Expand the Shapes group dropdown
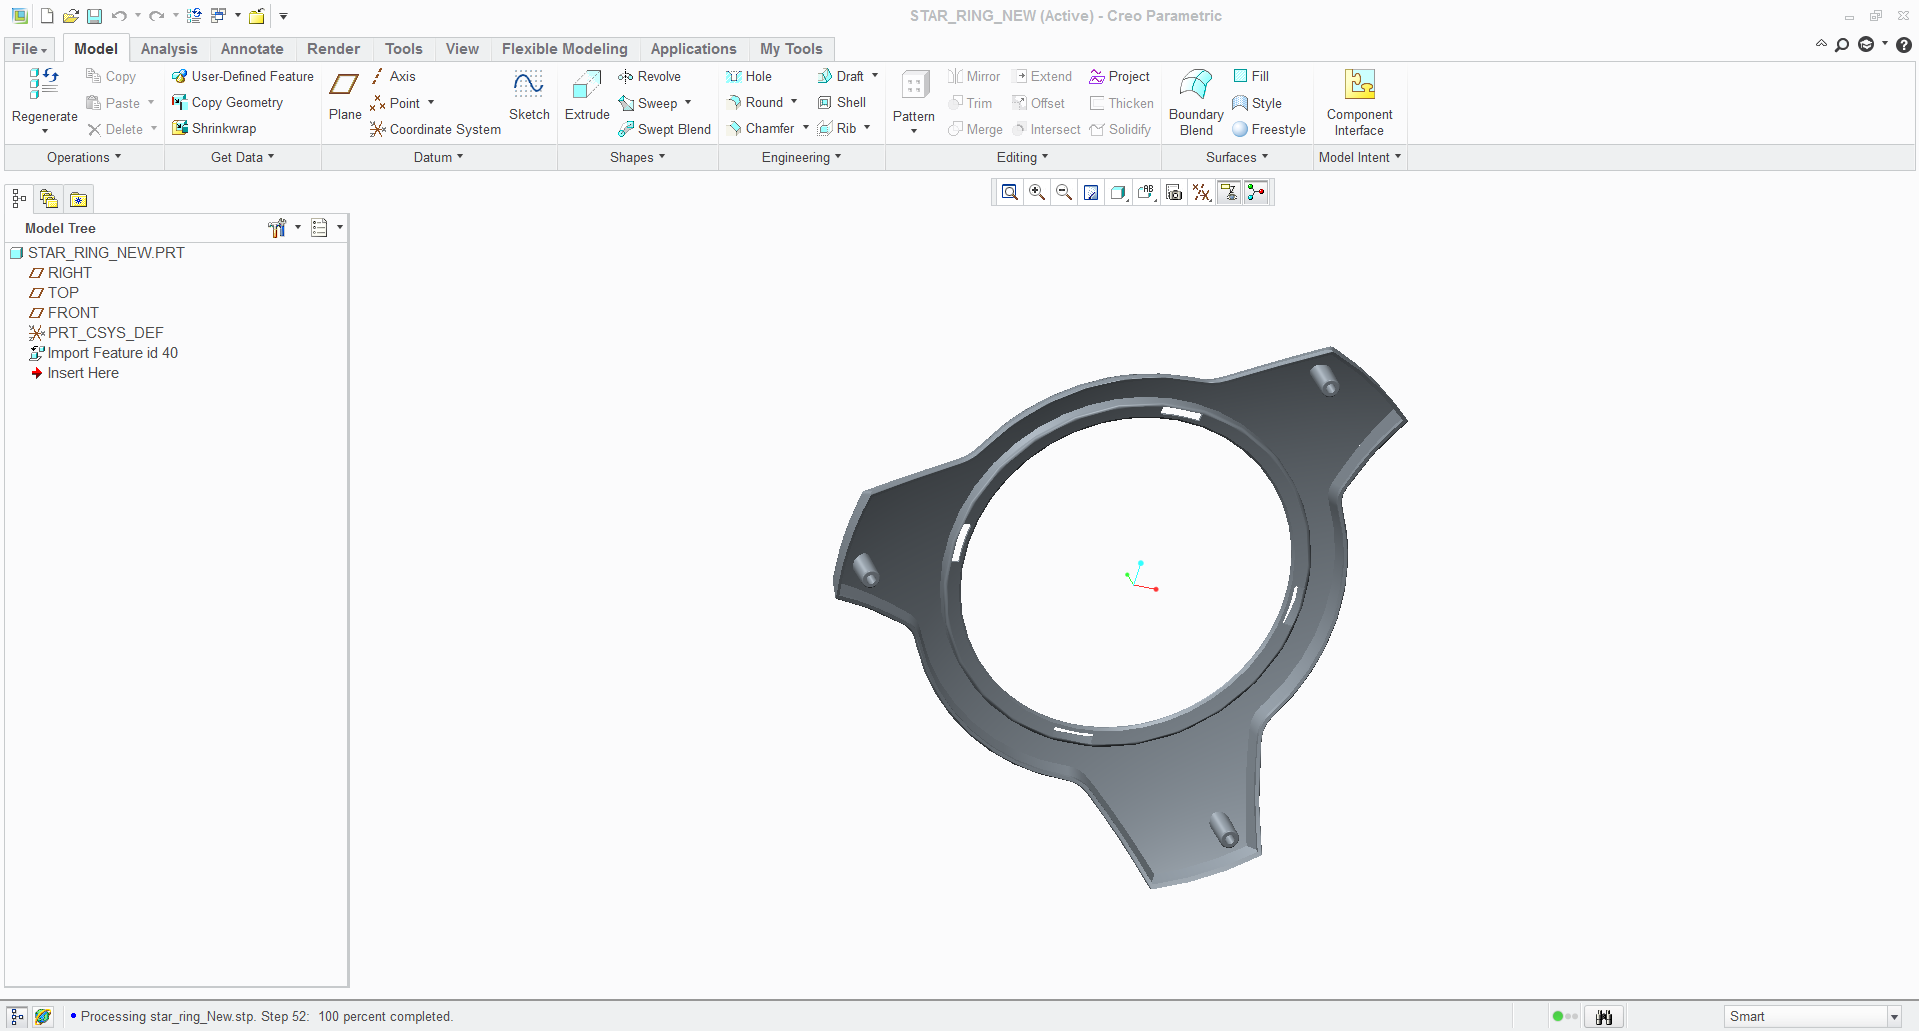 click(x=638, y=157)
